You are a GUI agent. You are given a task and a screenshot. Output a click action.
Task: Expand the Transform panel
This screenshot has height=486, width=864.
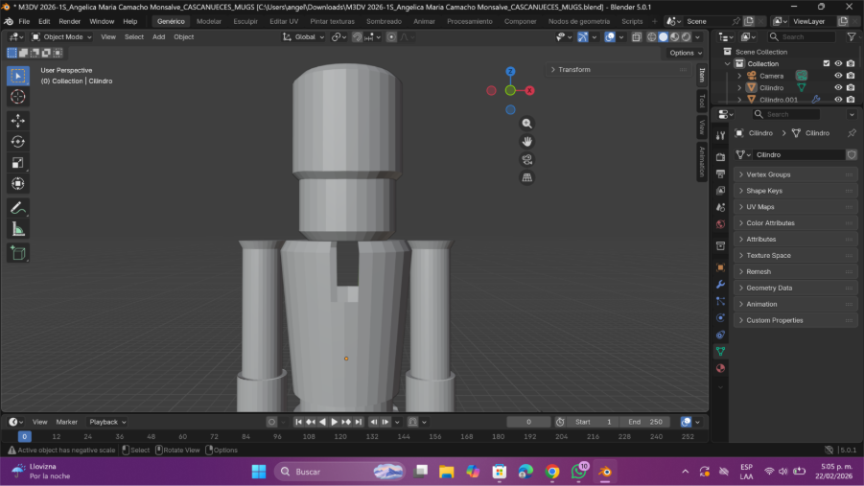tap(619, 69)
